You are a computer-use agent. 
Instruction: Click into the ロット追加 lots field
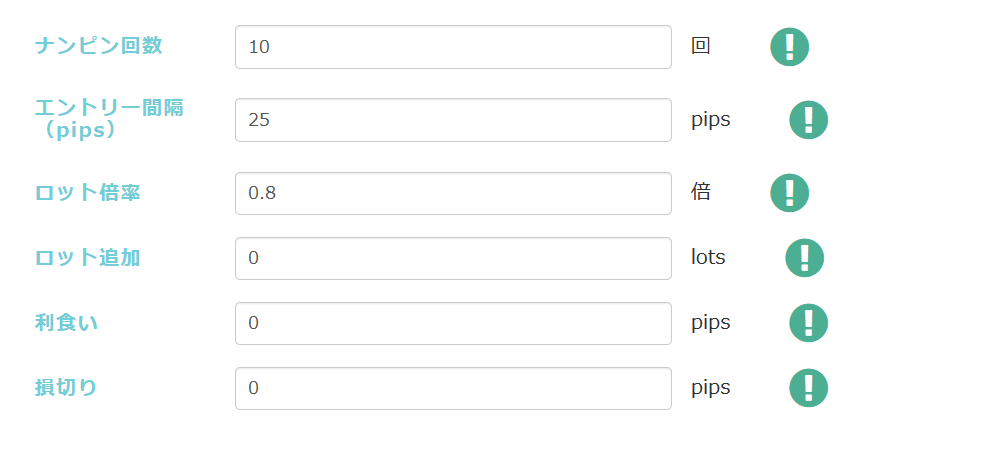coord(453,258)
